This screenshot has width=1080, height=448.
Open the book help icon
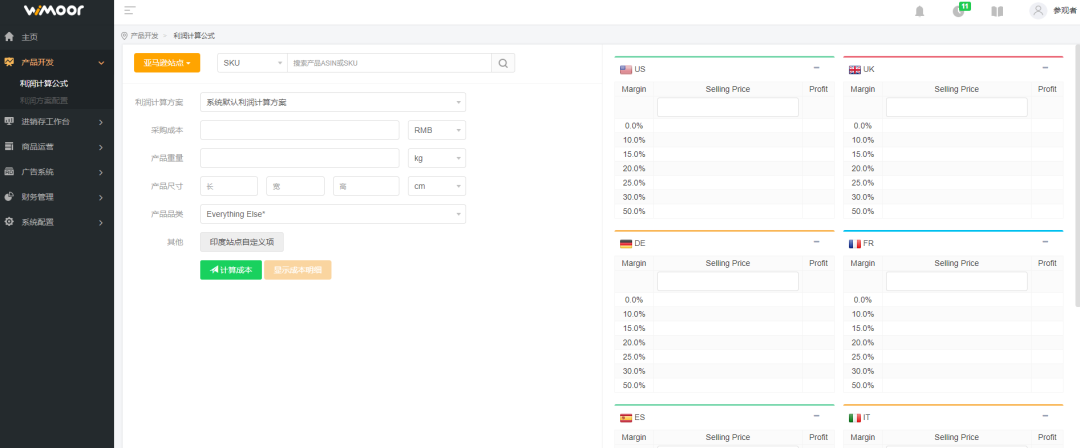tap(996, 11)
